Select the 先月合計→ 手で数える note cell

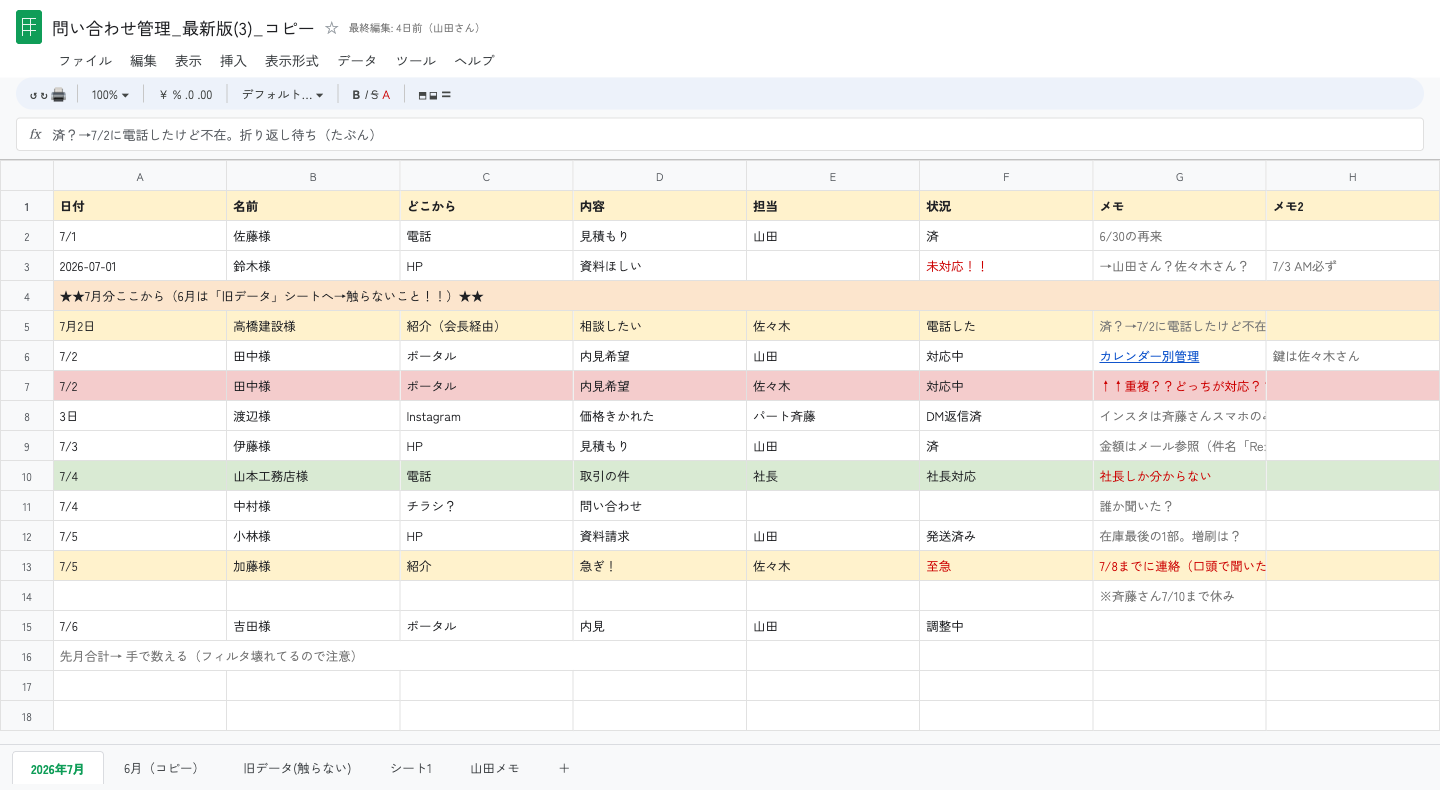[400, 656]
